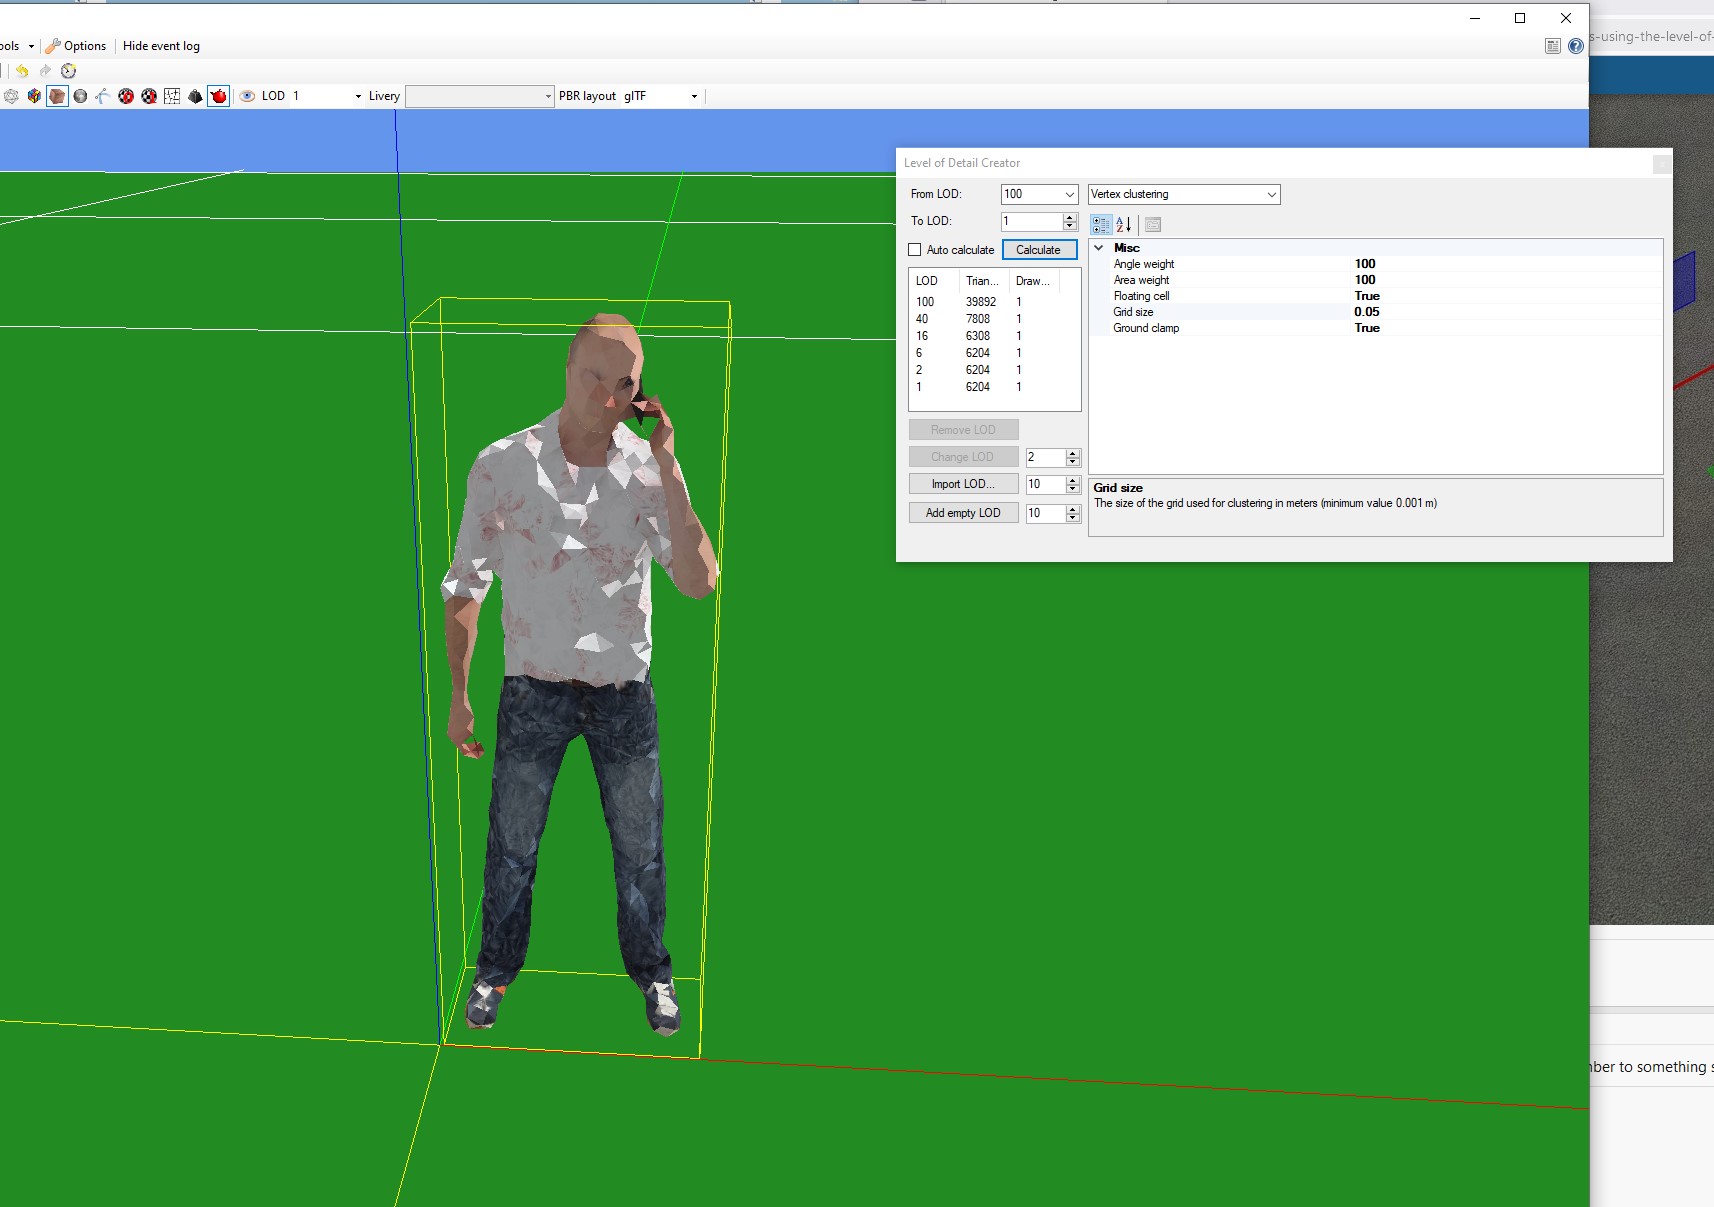Click the gray shaded sphere view icon
The width and height of the screenshot is (1714, 1207).
80,96
